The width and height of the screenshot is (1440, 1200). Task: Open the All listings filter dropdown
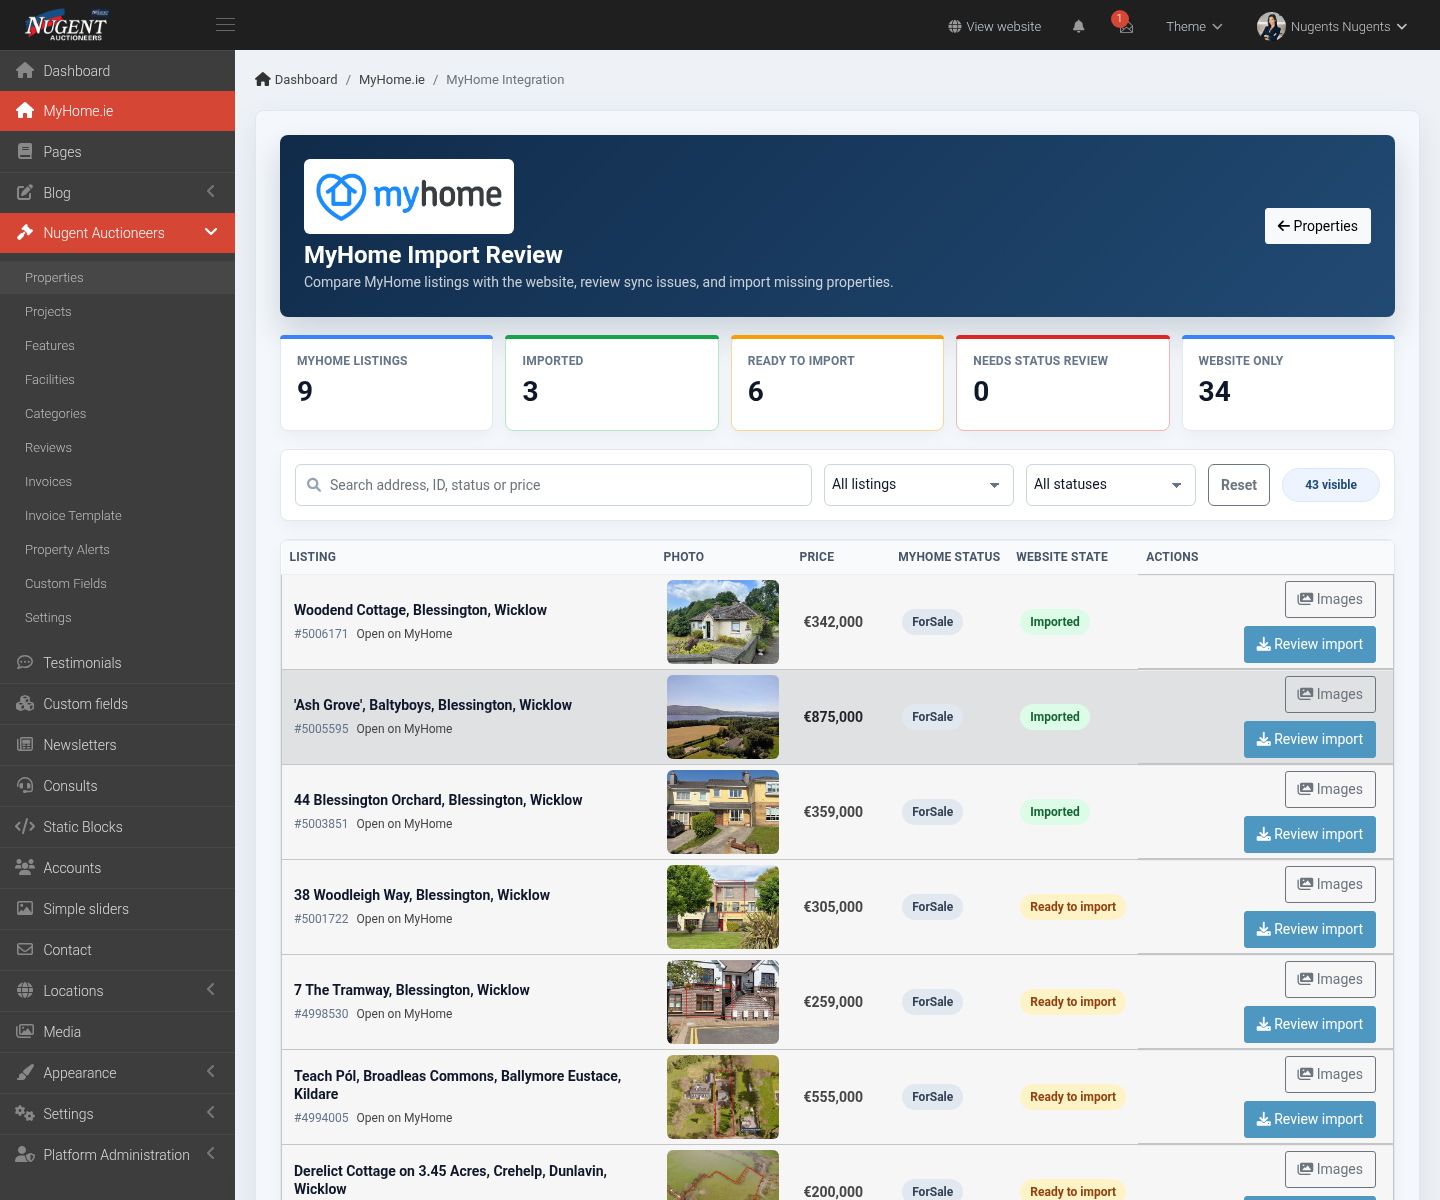[x=919, y=485]
